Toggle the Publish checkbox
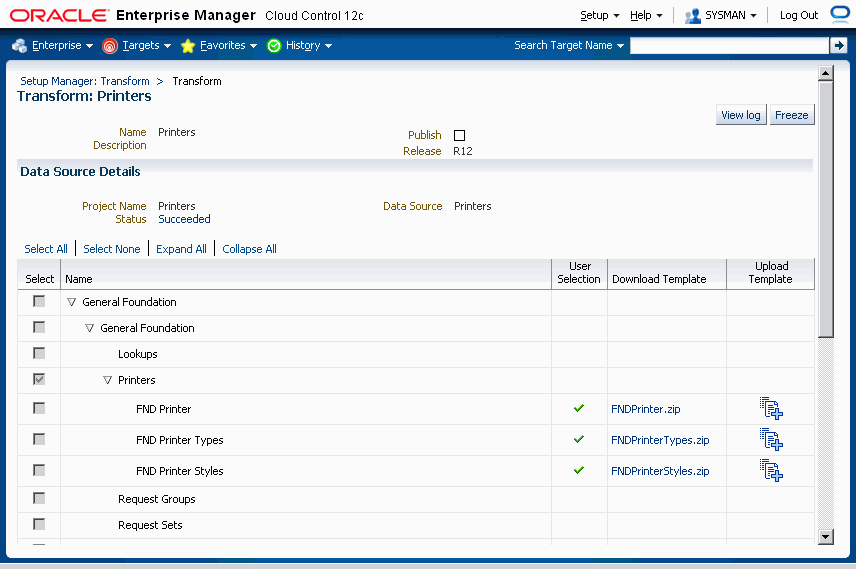This screenshot has width=856, height=569. click(x=460, y=135)
